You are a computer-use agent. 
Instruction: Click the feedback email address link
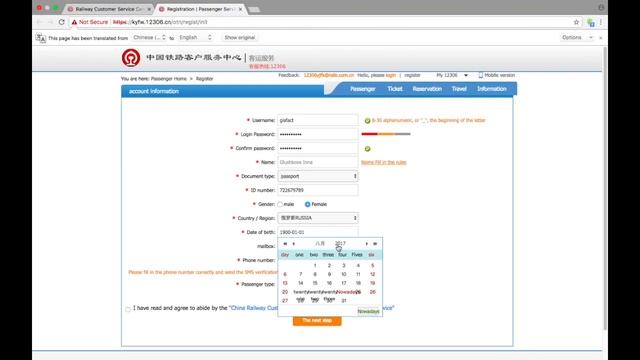[x=329, y=75]
